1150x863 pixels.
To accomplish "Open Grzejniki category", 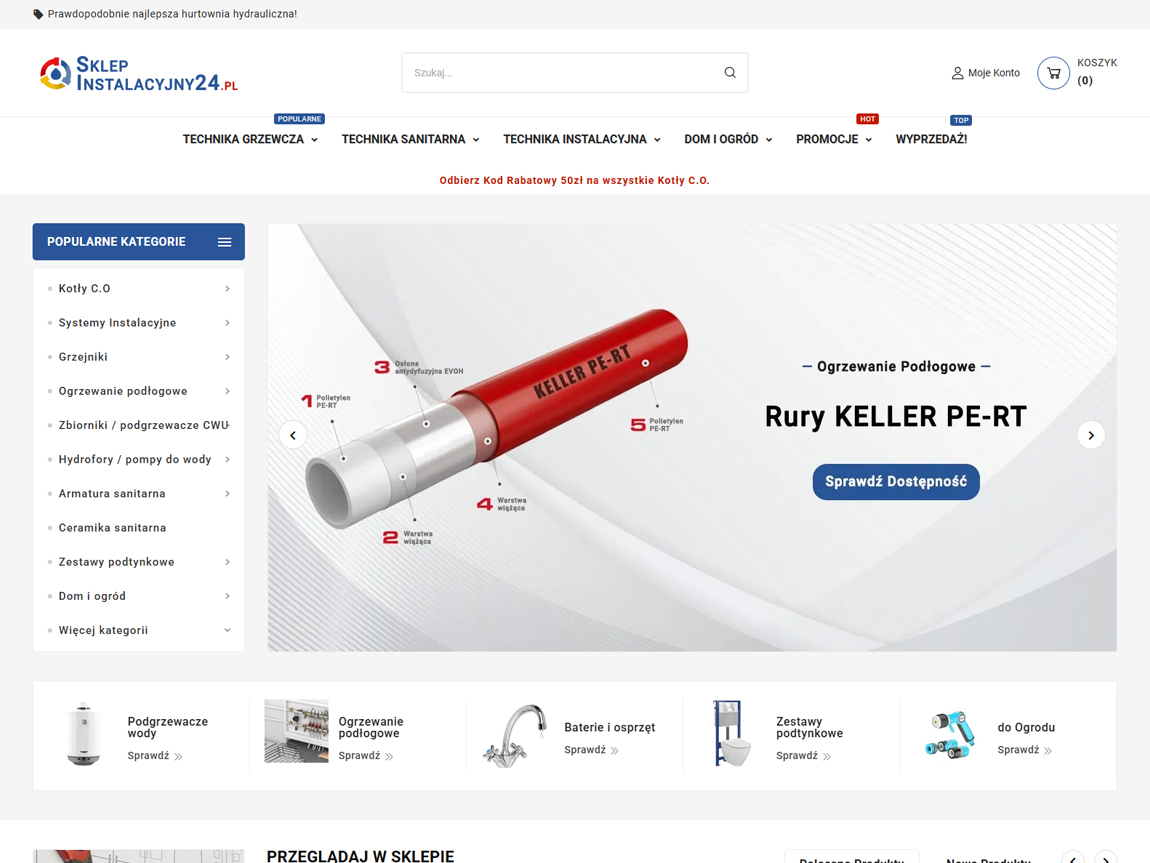I will 83,357.
